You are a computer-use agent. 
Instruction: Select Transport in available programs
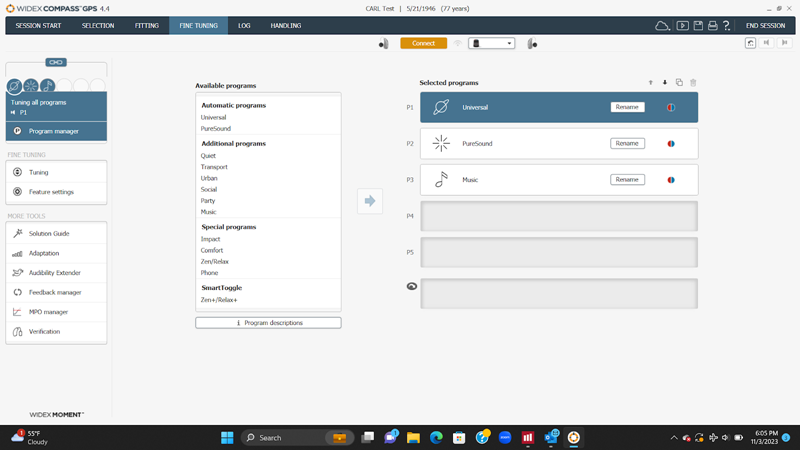click(214, 167)
